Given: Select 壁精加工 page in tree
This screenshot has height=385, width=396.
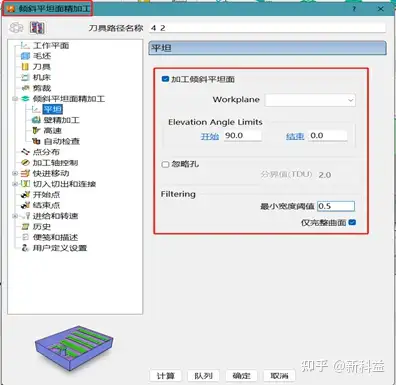Looking at the screenshot, I should click(62, 120).
